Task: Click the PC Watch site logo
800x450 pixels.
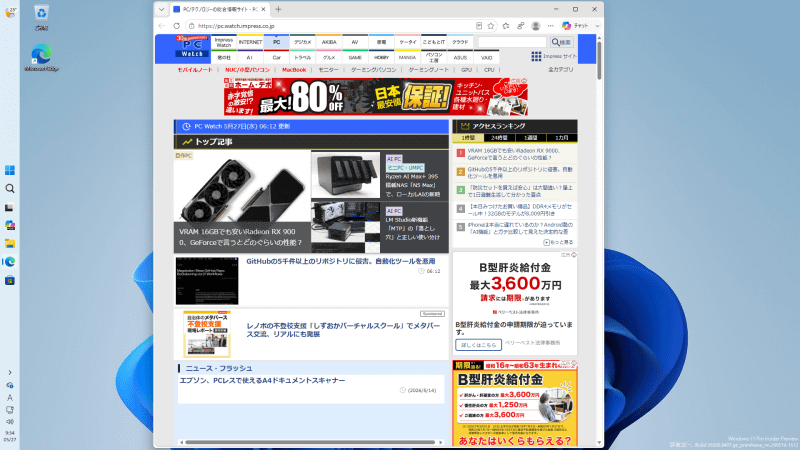Action: click(192, 46)
